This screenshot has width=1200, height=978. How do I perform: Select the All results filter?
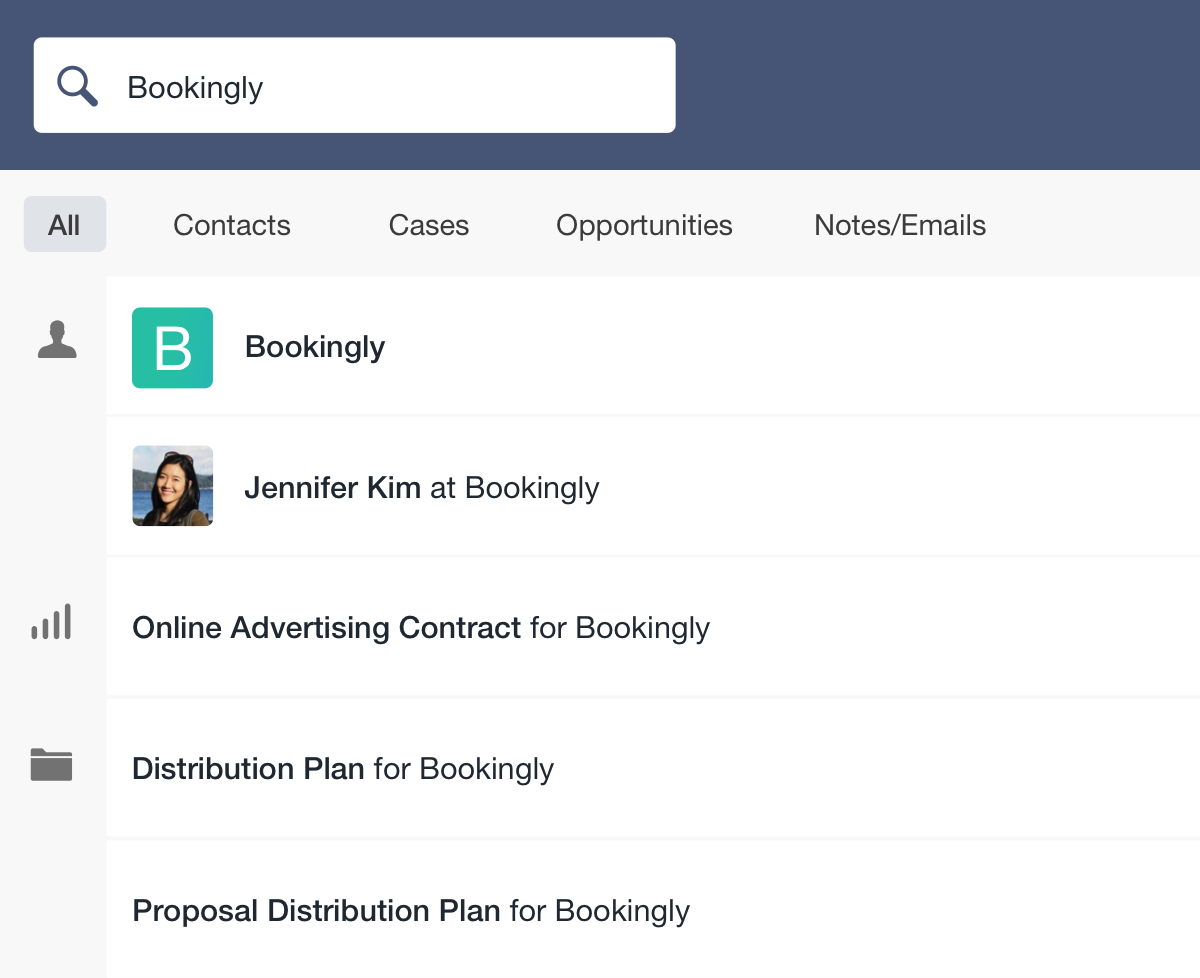coord(64,225)
